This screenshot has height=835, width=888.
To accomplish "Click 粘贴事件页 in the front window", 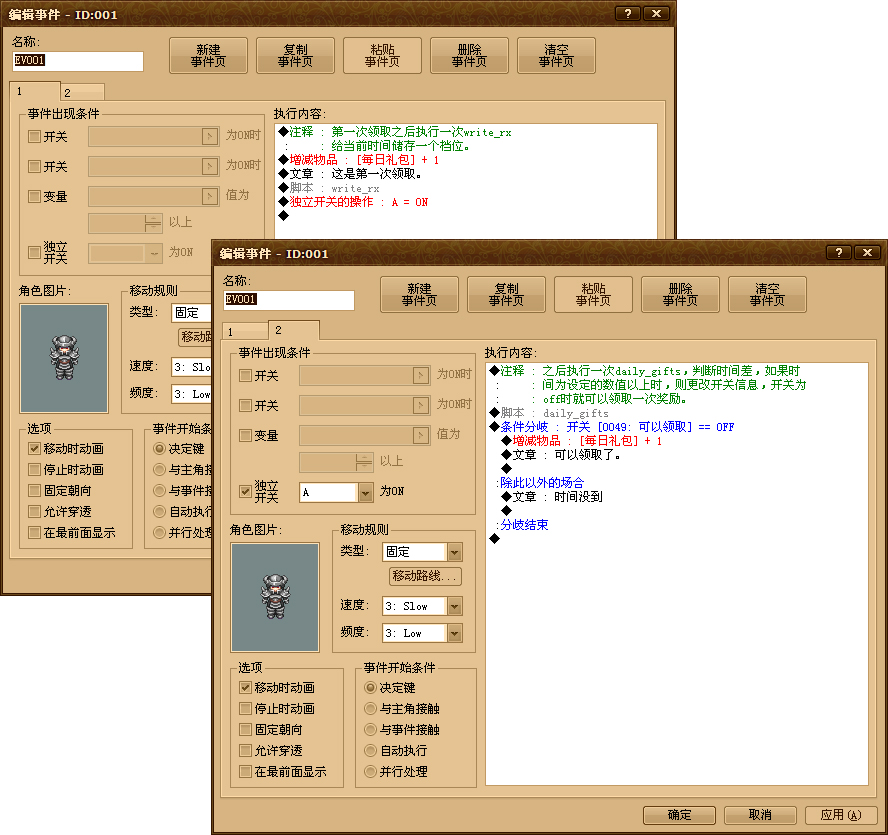I will tap(593, 295).
